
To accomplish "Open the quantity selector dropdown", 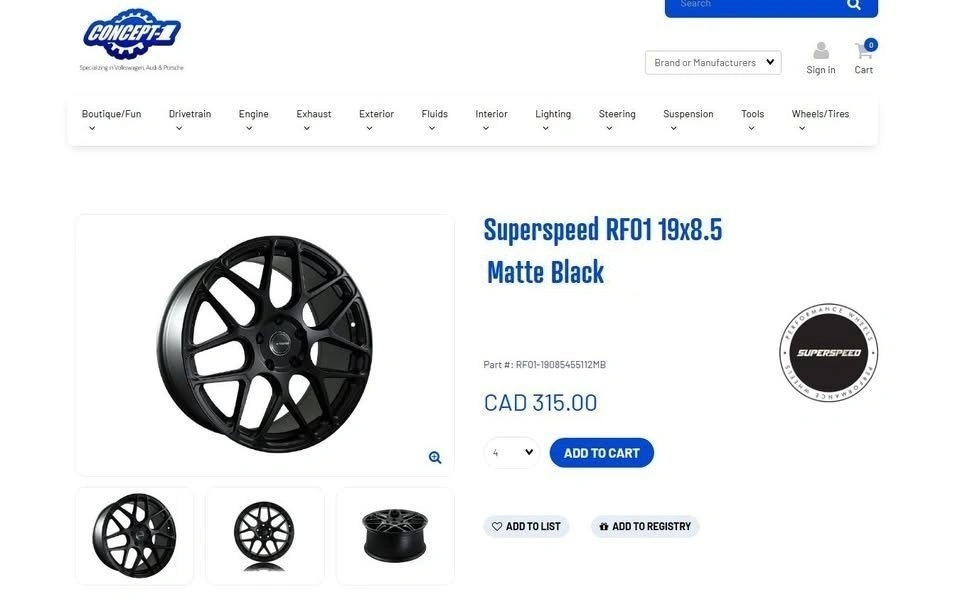I will coord(512,452).
